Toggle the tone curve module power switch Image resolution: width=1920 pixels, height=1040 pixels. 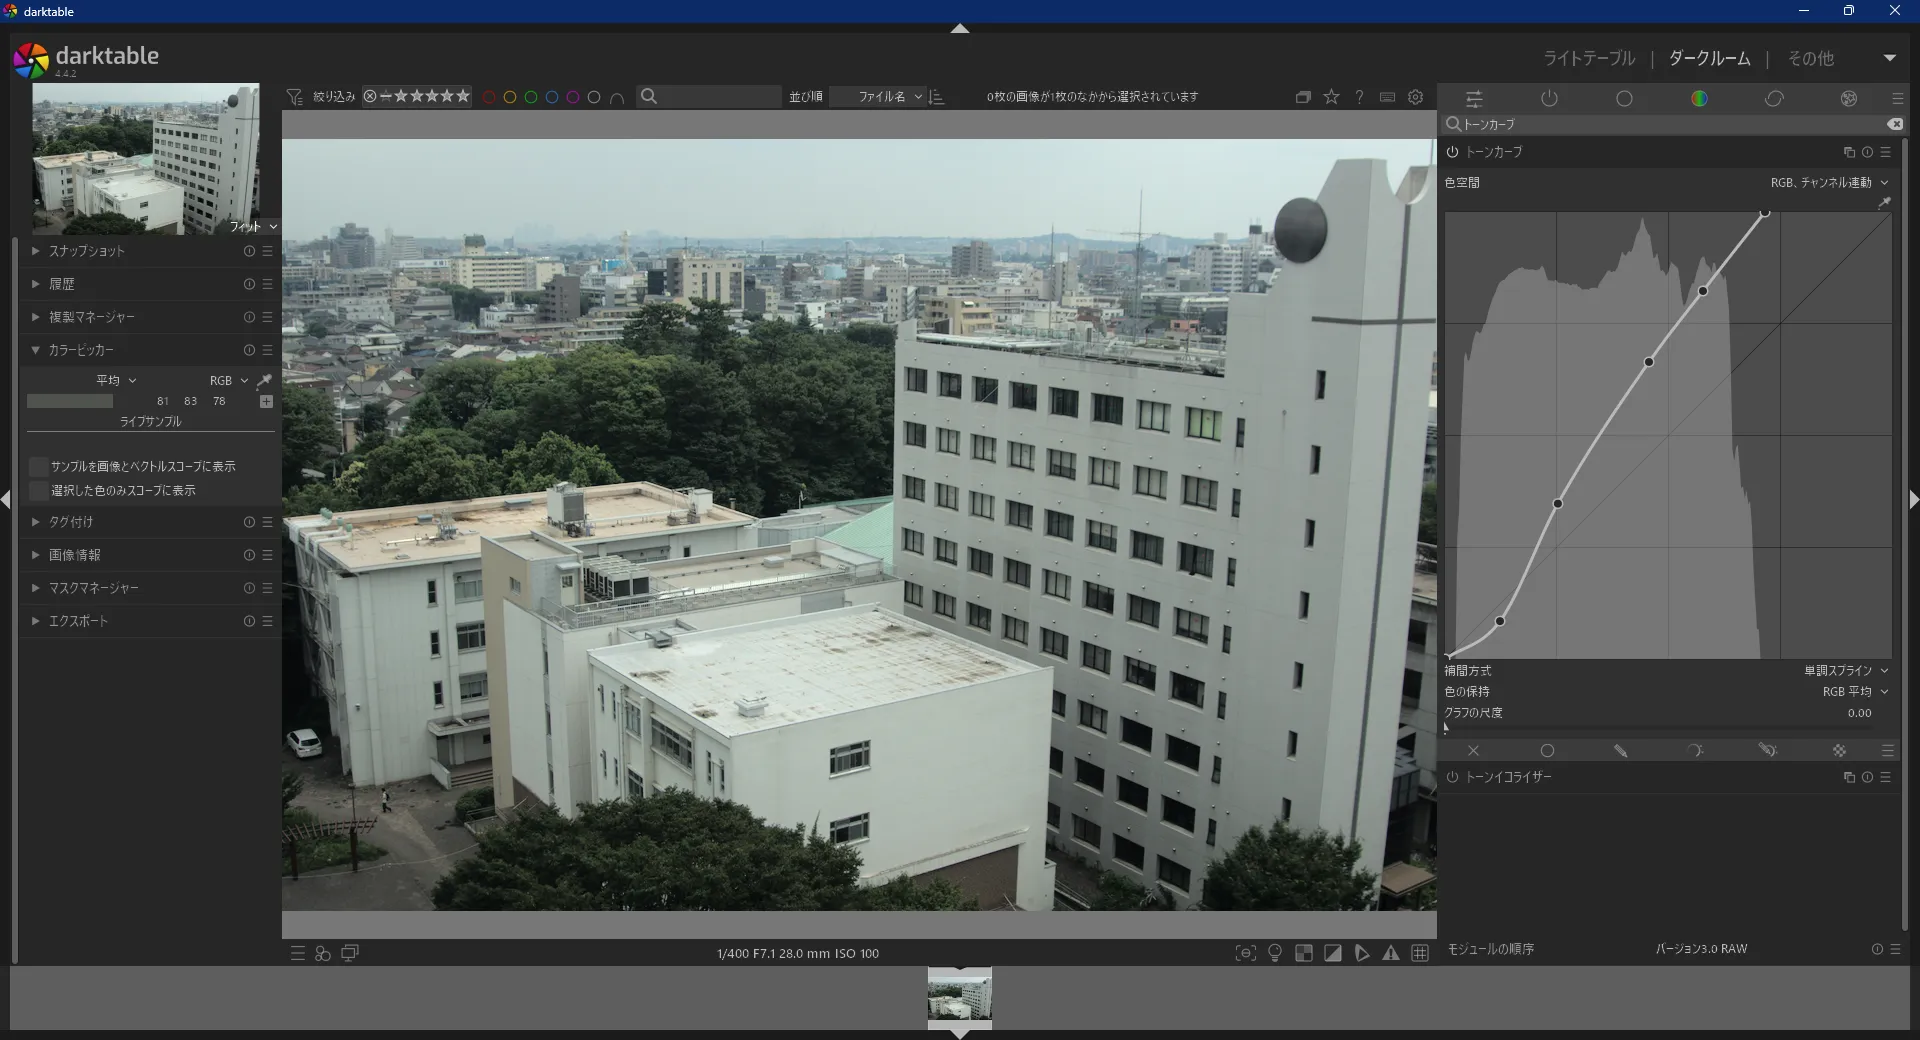click(x=1452, y=152)
